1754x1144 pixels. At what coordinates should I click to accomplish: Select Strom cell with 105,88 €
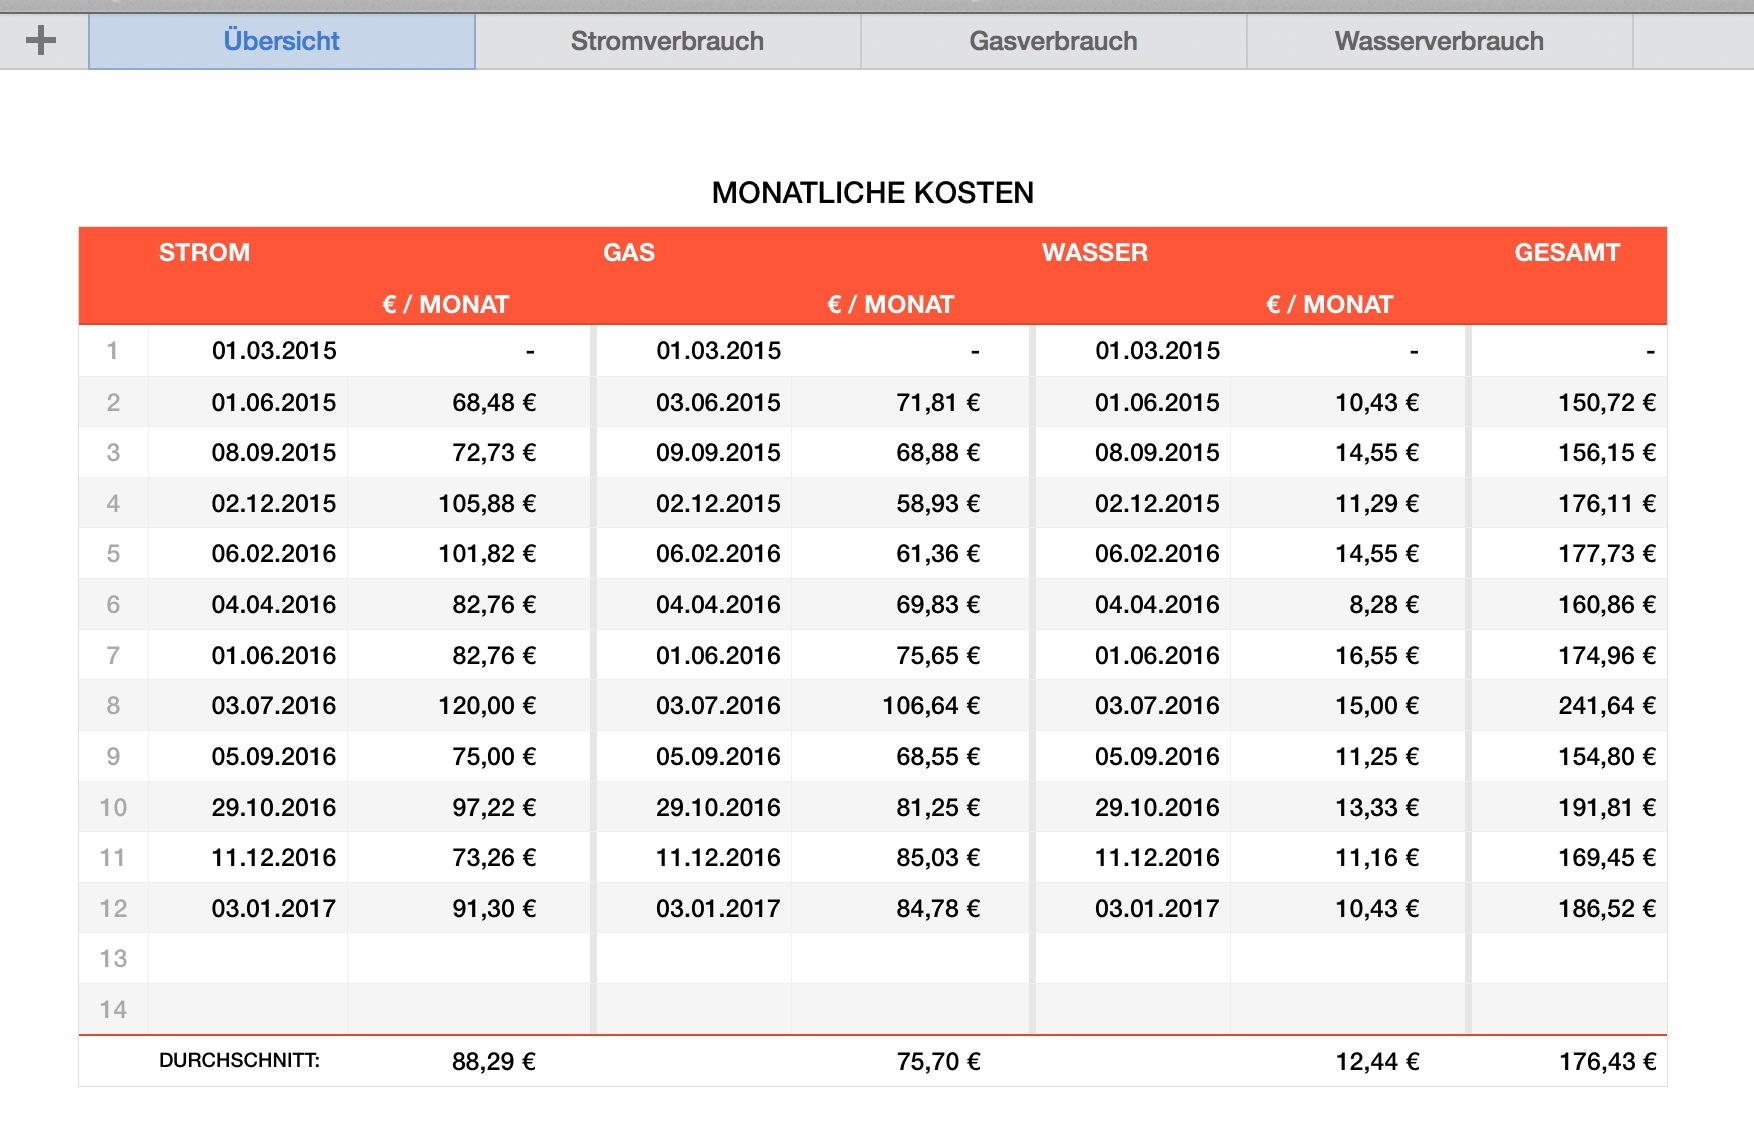[486, 504]
